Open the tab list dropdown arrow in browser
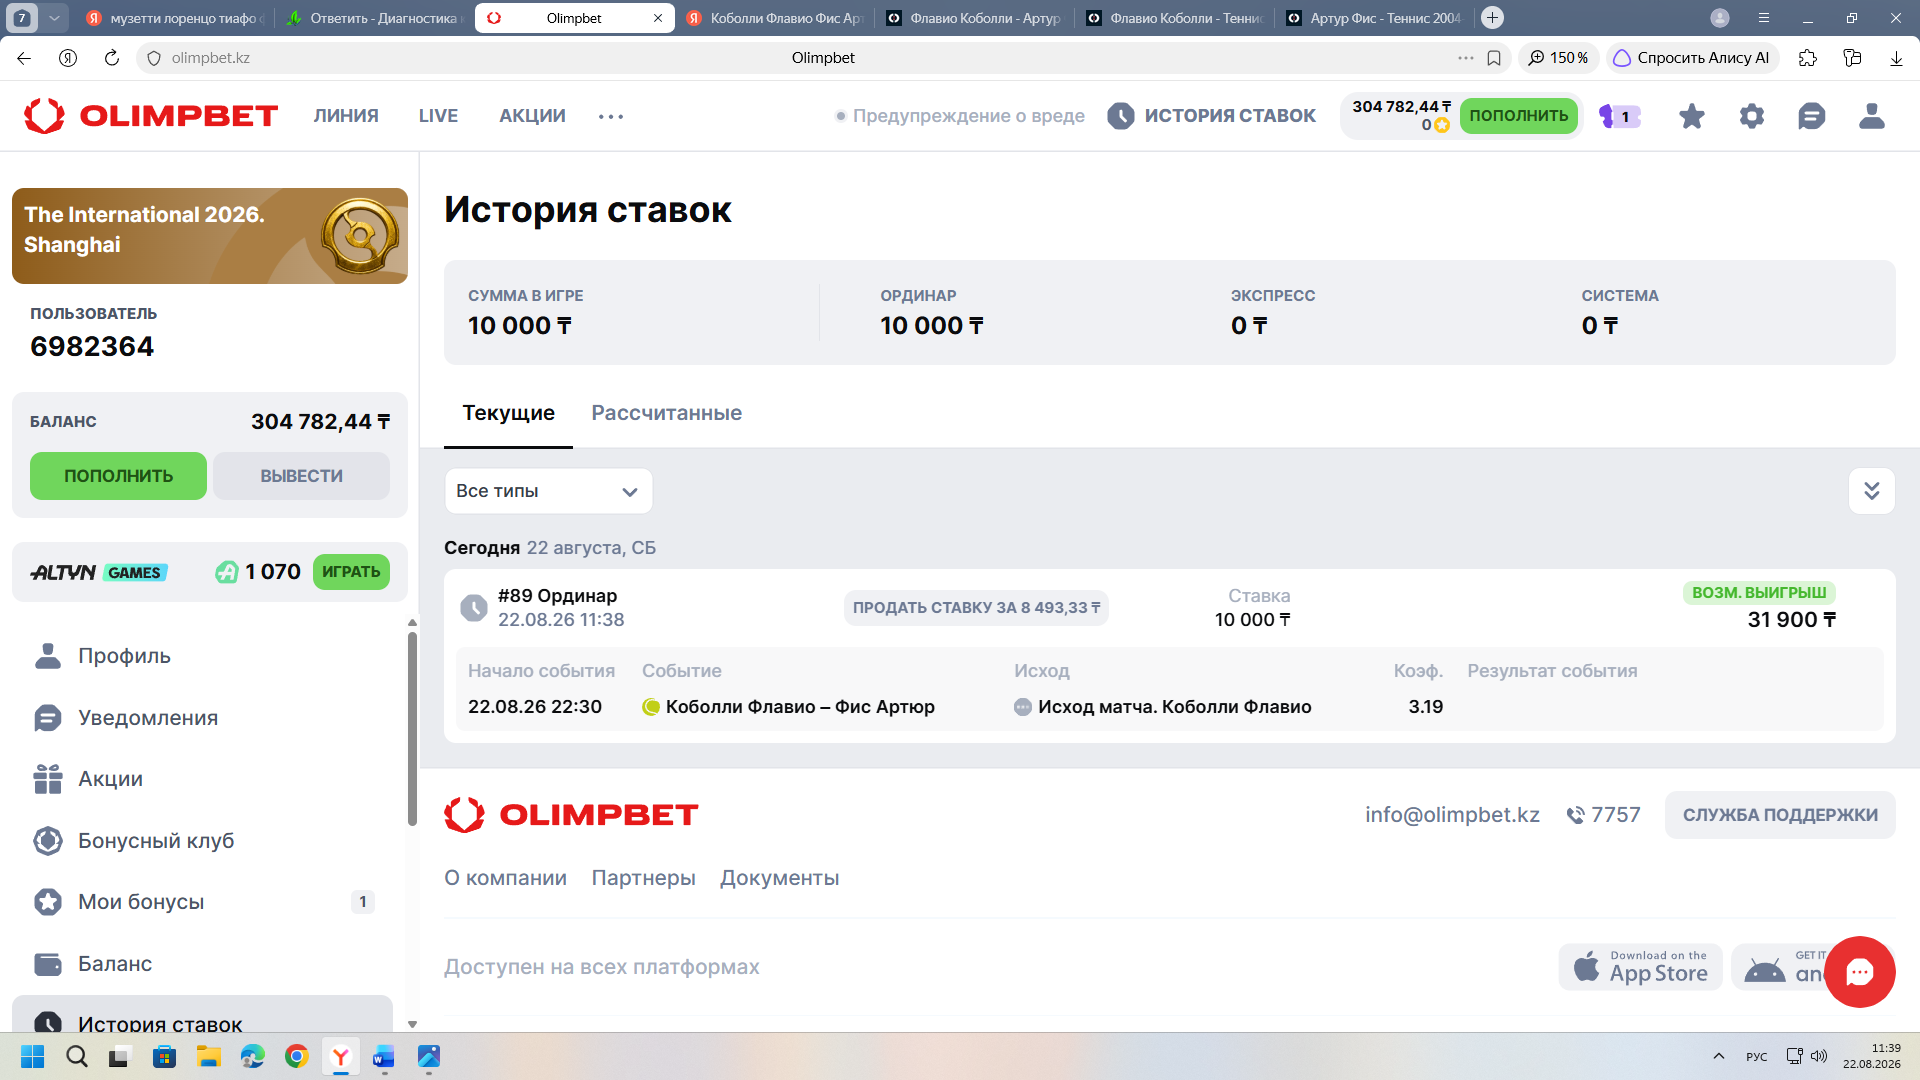 click(55, 18)
